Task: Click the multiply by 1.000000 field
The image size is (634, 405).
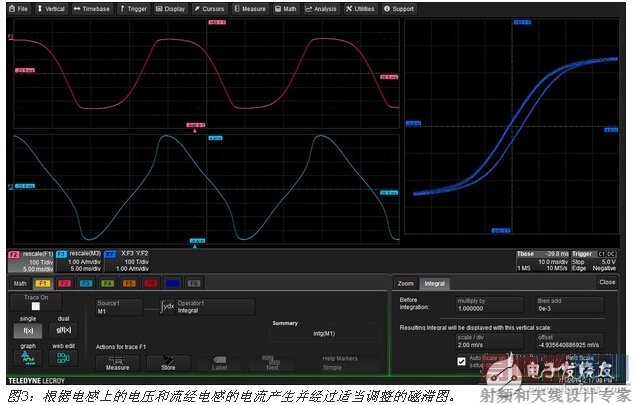Action: (x=489, y=305)
